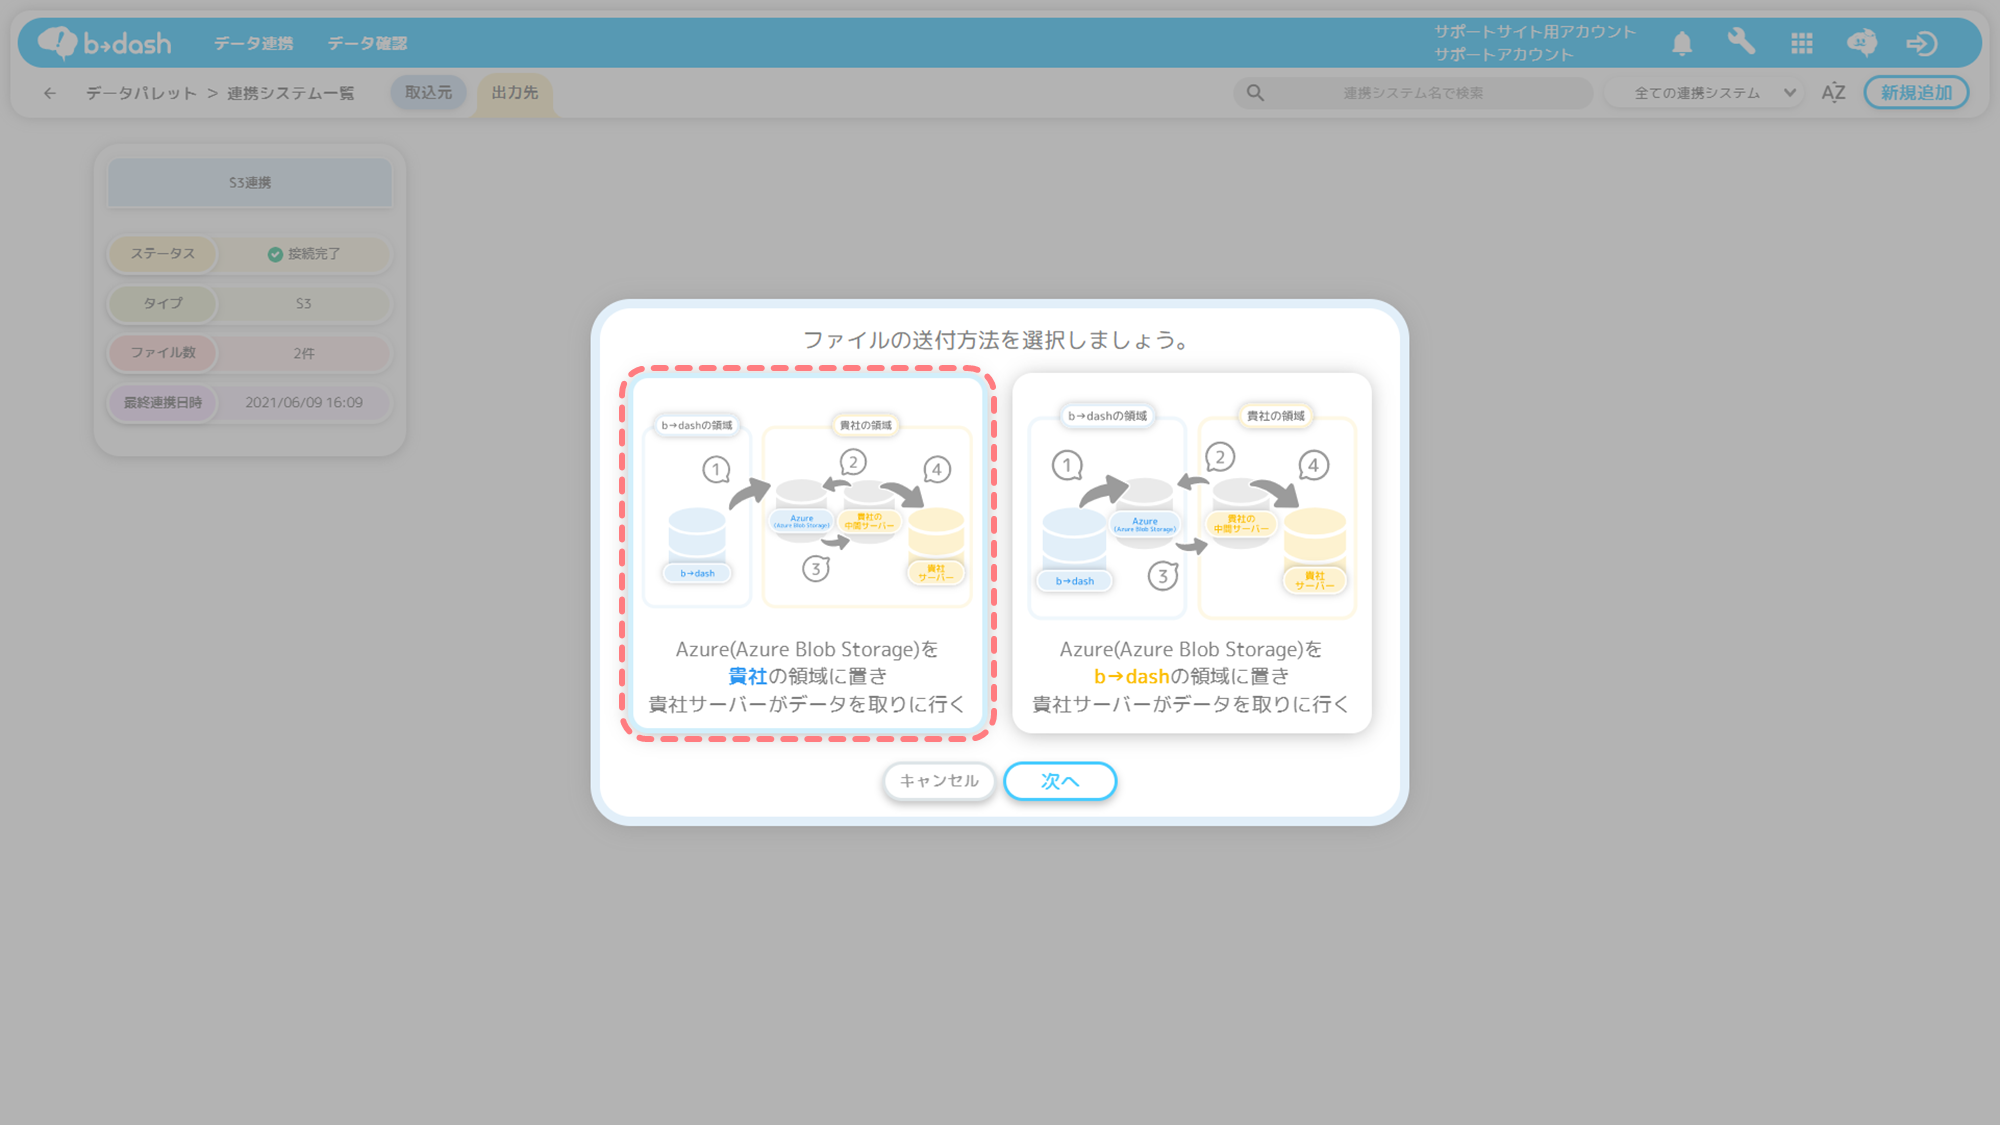The height and width of the screenshot is (1125, 2000).
Task: Click the キャンセル button
Action: 939,781
